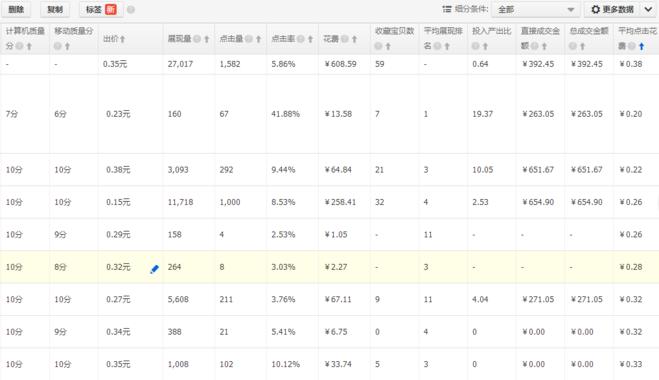Viewport: 659px width, 380px height.
Task: Select the 5.41% click rate cell
Action: 283,332
